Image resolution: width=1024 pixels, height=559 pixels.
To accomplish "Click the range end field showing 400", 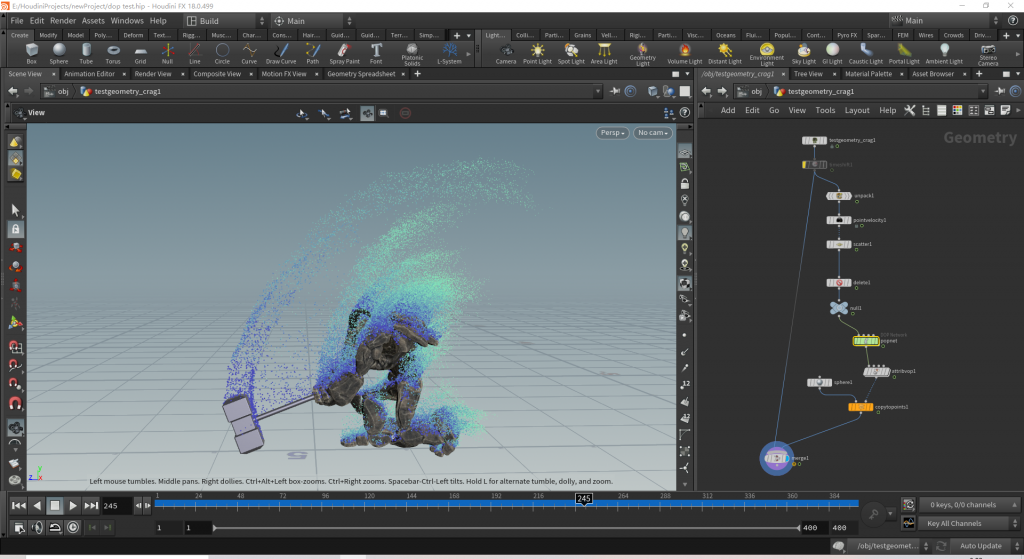I will [810, 528].
